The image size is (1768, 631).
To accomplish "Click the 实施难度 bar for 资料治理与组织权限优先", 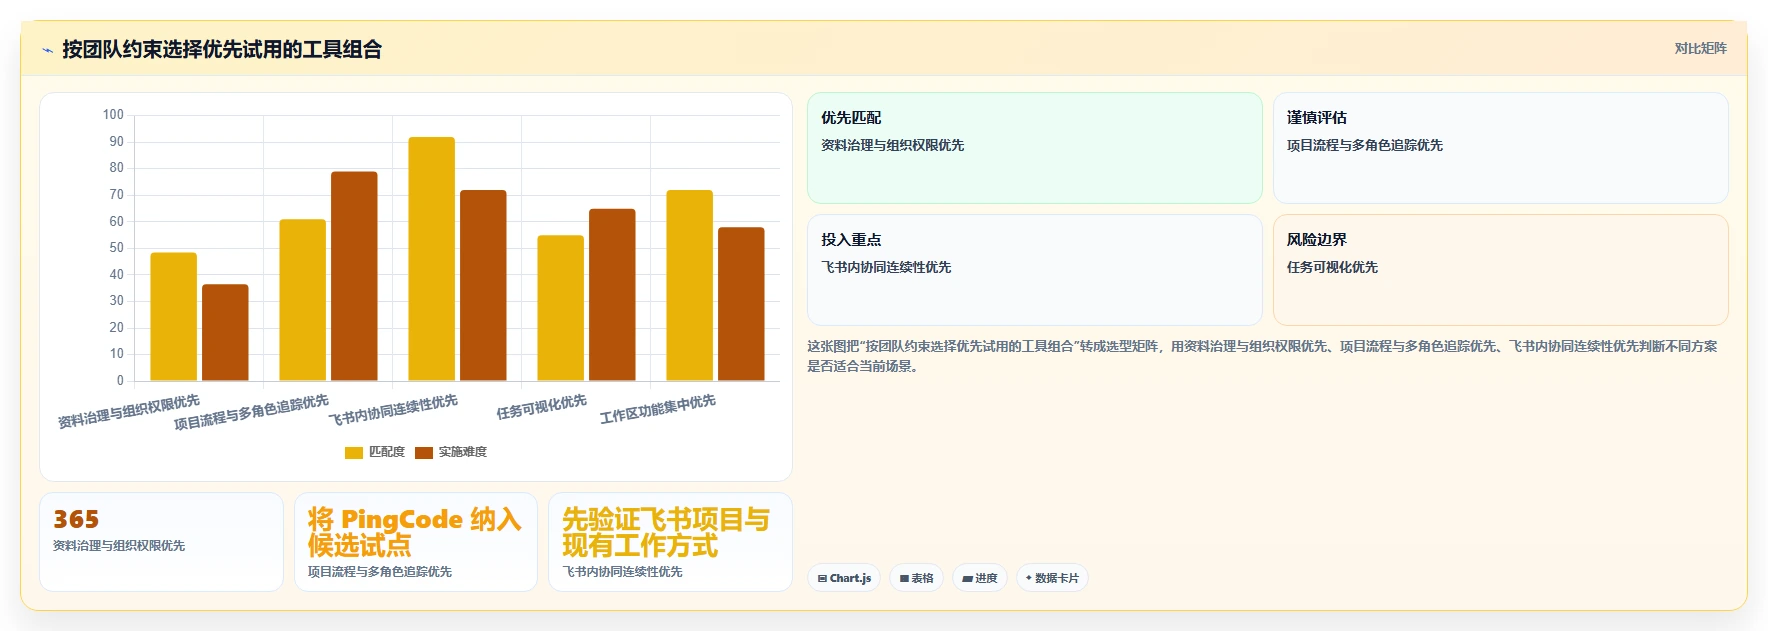I will point(225,333).
